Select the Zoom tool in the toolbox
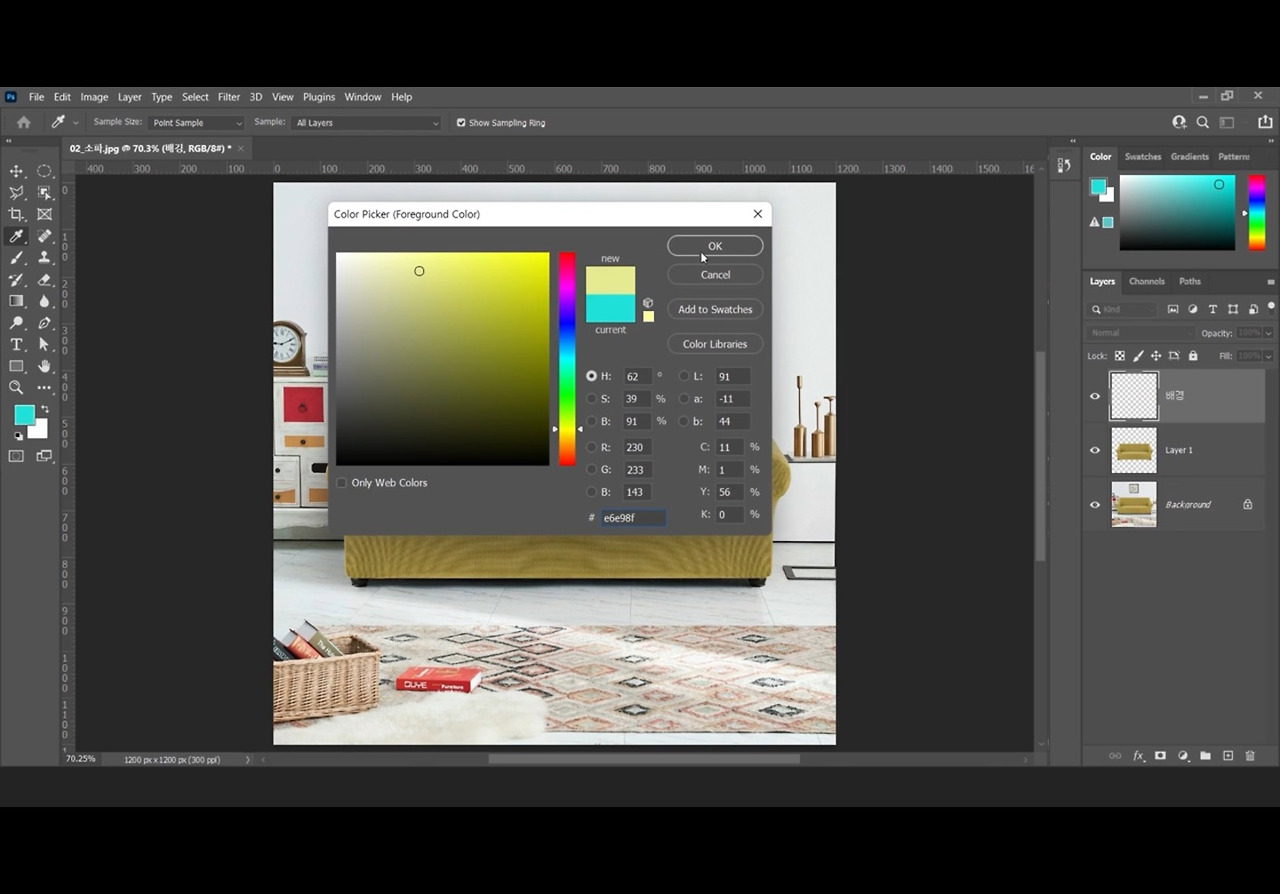Screen dimensions: 1280x894 (x=16, y=388)
